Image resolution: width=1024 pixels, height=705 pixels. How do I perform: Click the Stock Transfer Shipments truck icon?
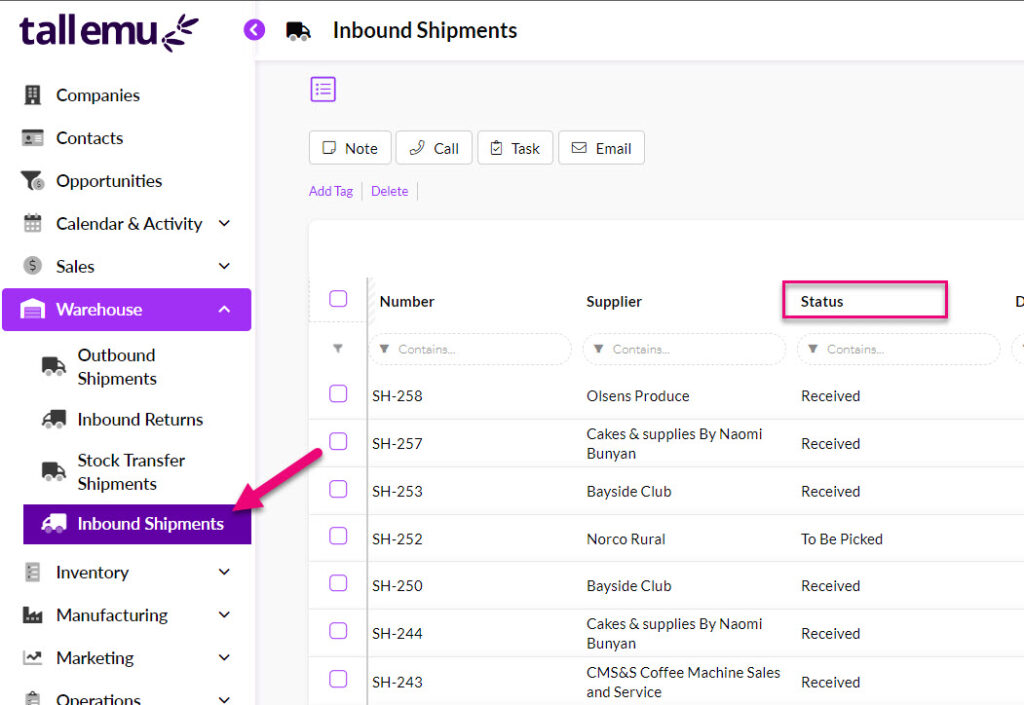coord(54,471)
